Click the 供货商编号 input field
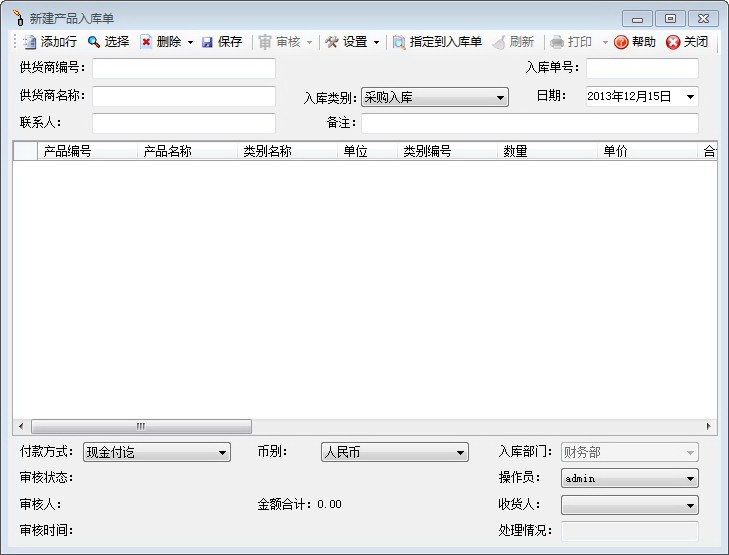The image size is (729, 555). tap(184, 68)
